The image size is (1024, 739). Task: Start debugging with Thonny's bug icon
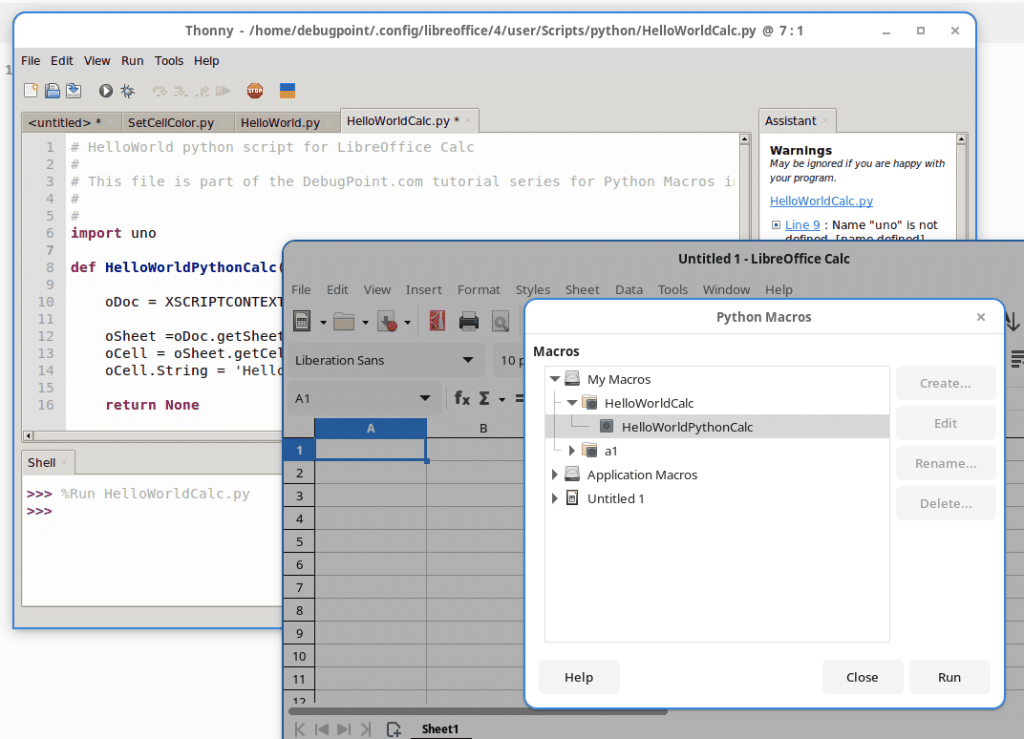(126, 90)
